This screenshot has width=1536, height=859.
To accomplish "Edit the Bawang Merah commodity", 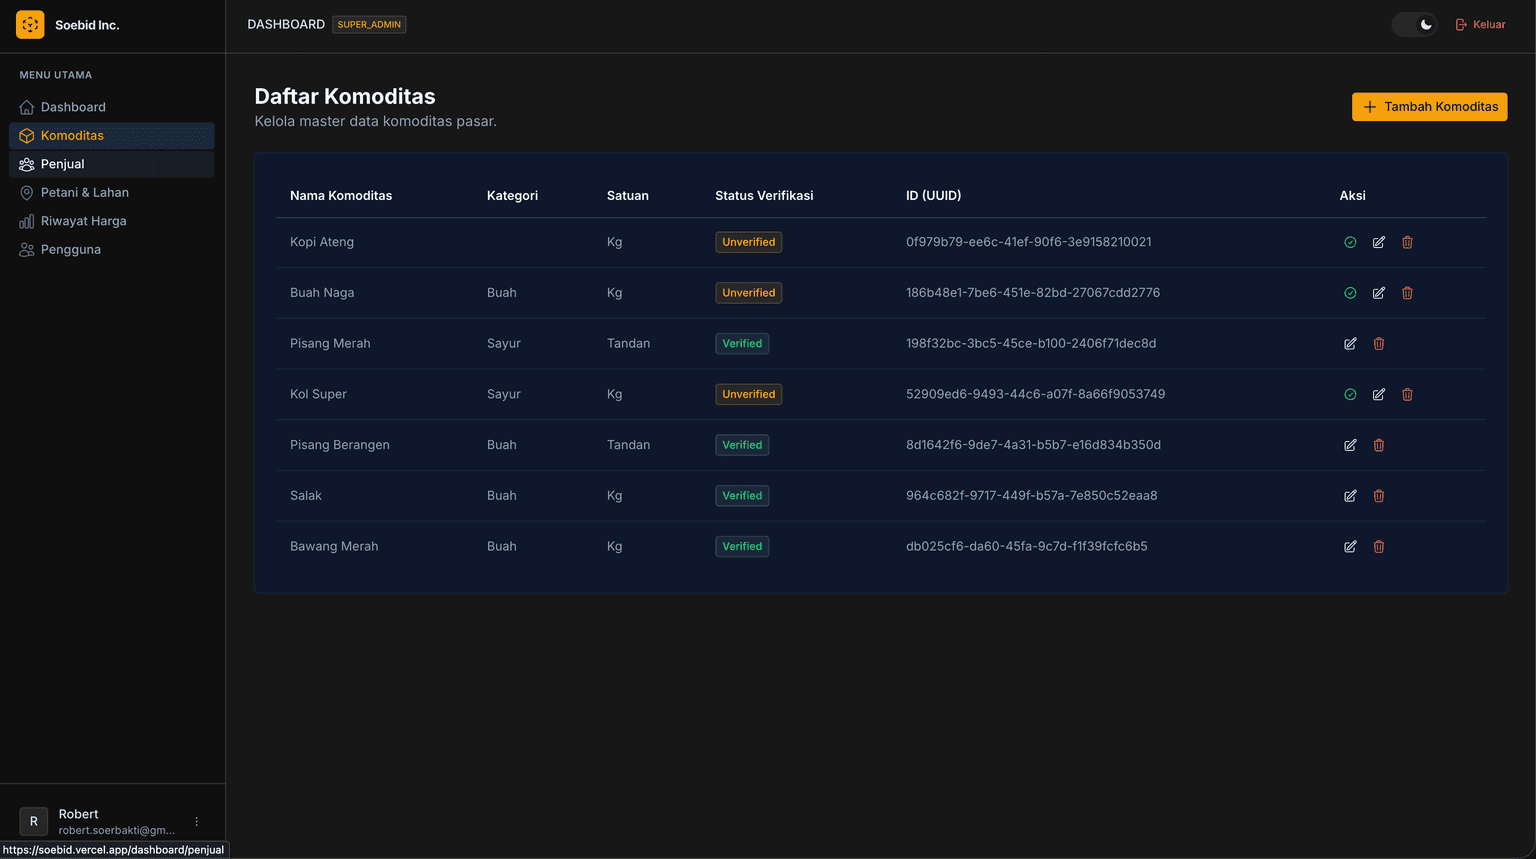I will pos(1350,547).
